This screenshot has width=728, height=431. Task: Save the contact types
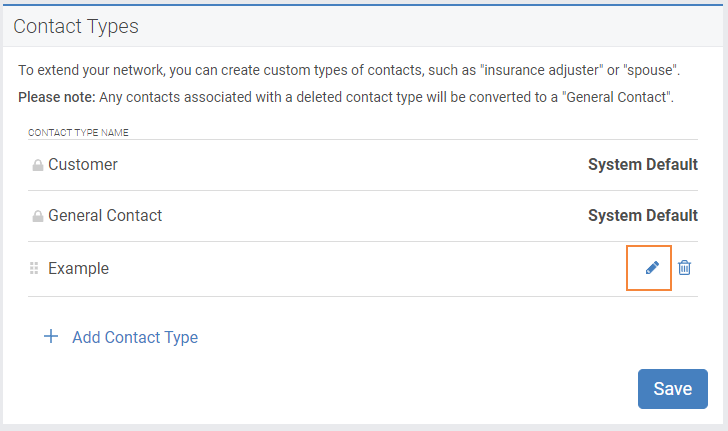[x=673, y=389]
